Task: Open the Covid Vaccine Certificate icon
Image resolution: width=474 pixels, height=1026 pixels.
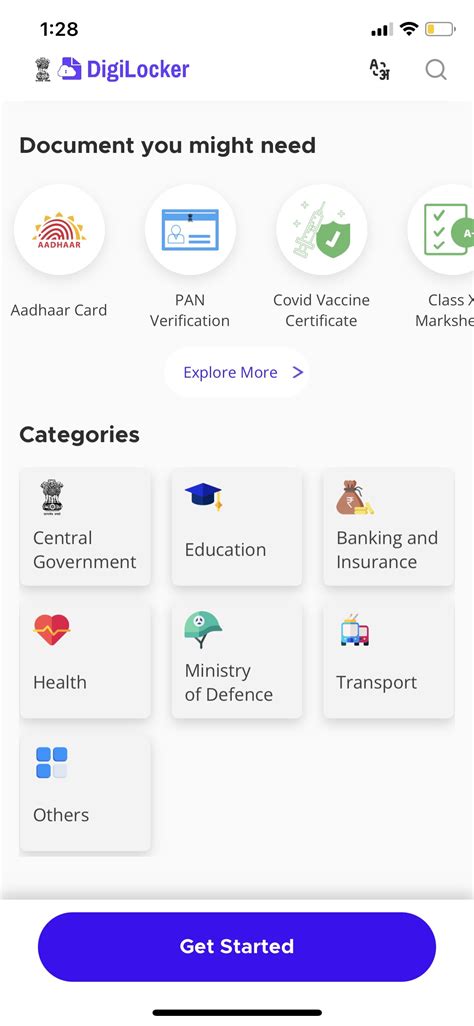Action: point(321,230)
